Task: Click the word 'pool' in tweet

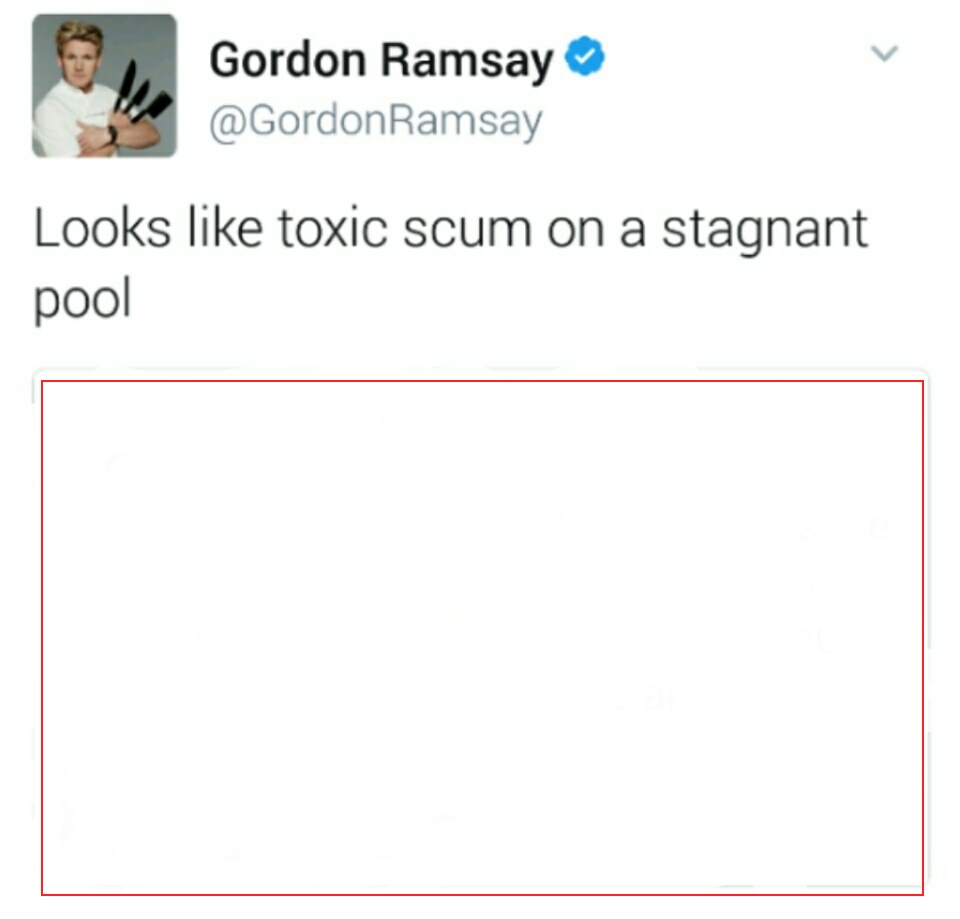Action: tap(82, 299)
